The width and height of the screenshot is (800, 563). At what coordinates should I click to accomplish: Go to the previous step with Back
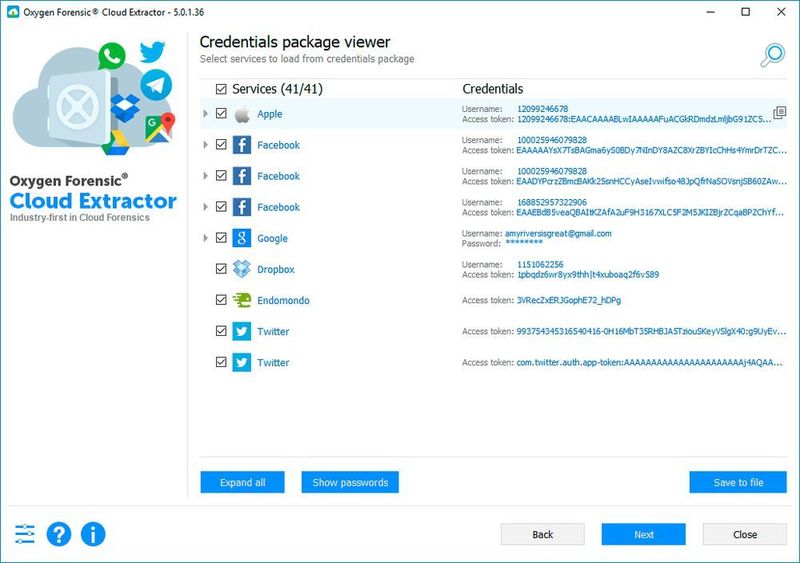coord(542,534)
